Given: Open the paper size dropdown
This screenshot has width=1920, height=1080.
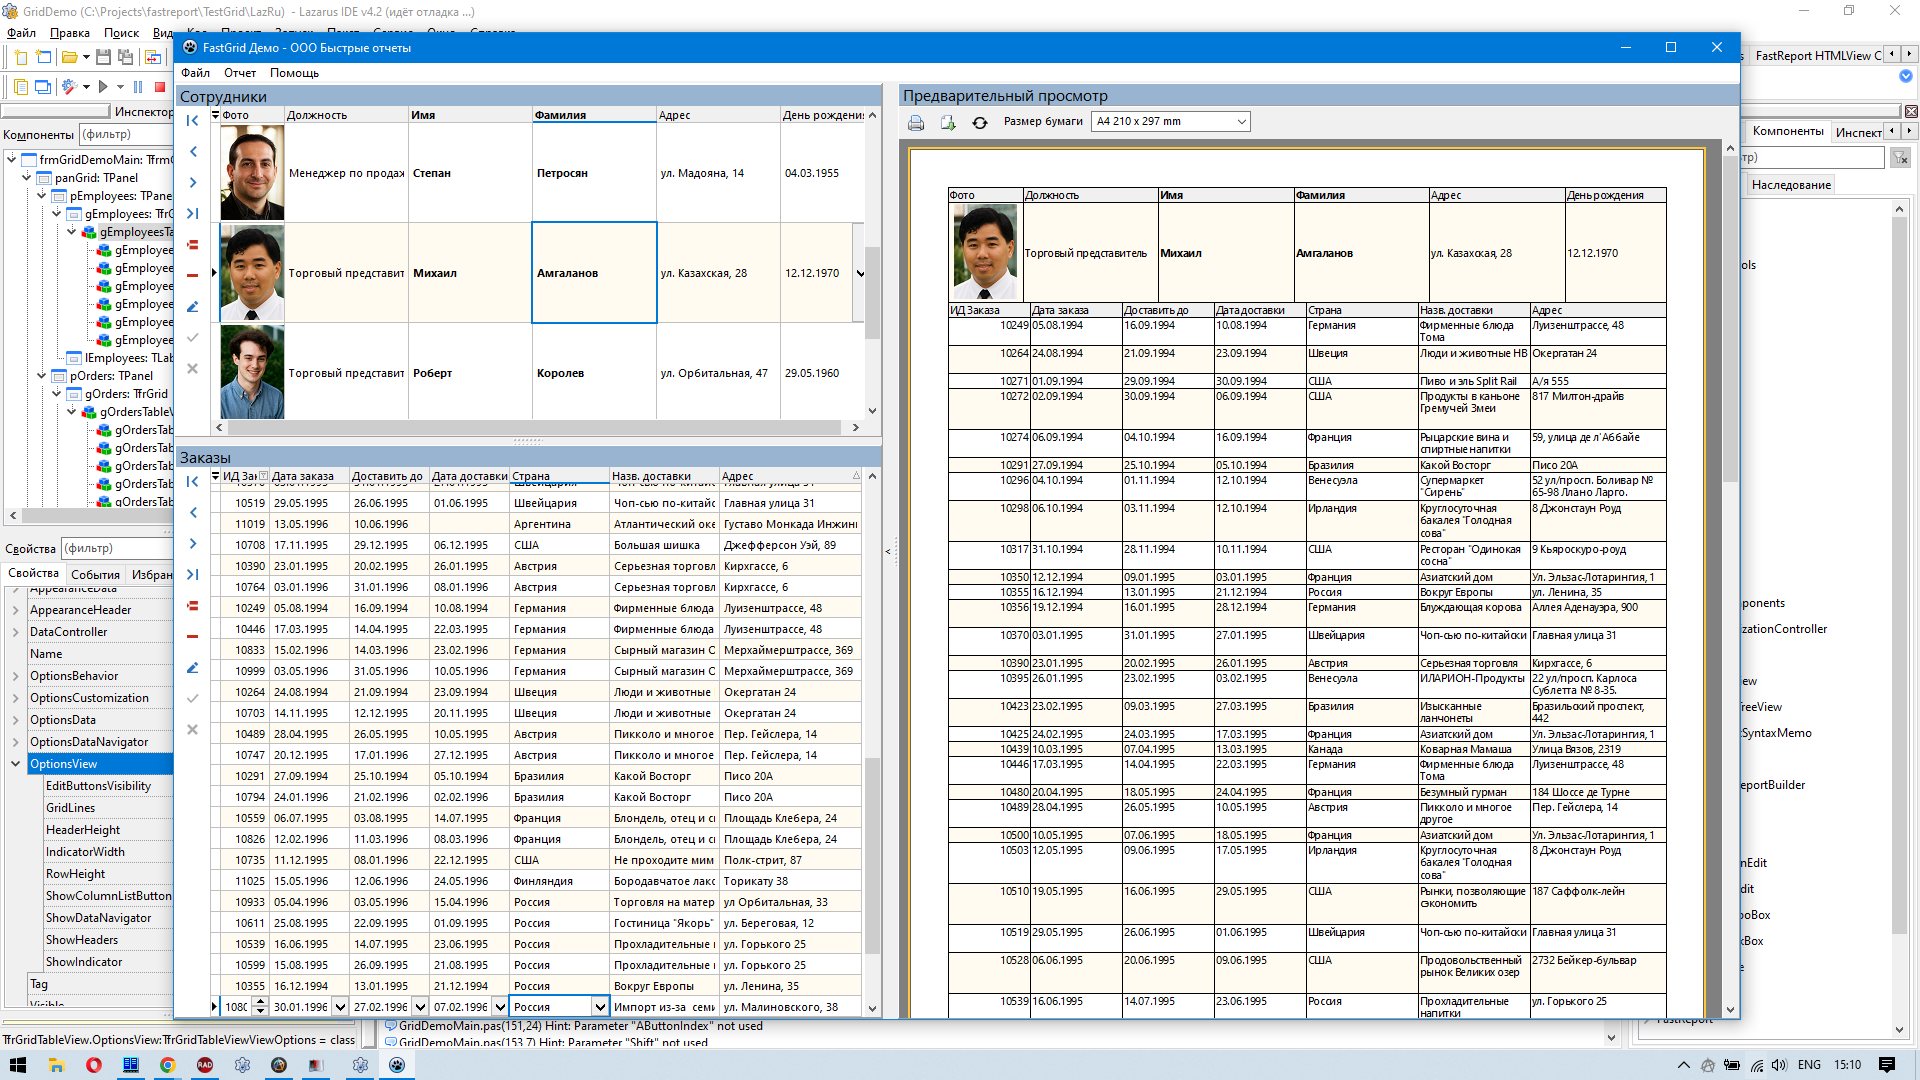Looking at the screenshot, I should pyautogui.click(x=1241, y=122).
